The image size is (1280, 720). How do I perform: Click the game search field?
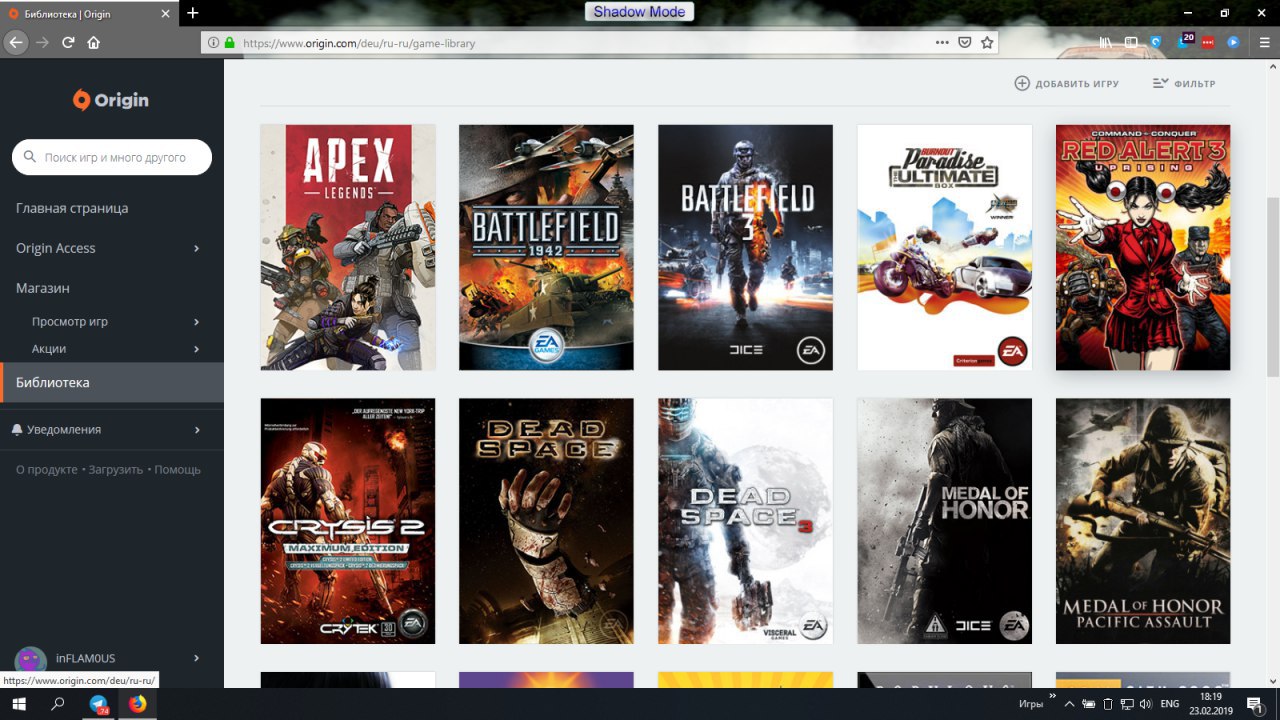pos(112,157)
